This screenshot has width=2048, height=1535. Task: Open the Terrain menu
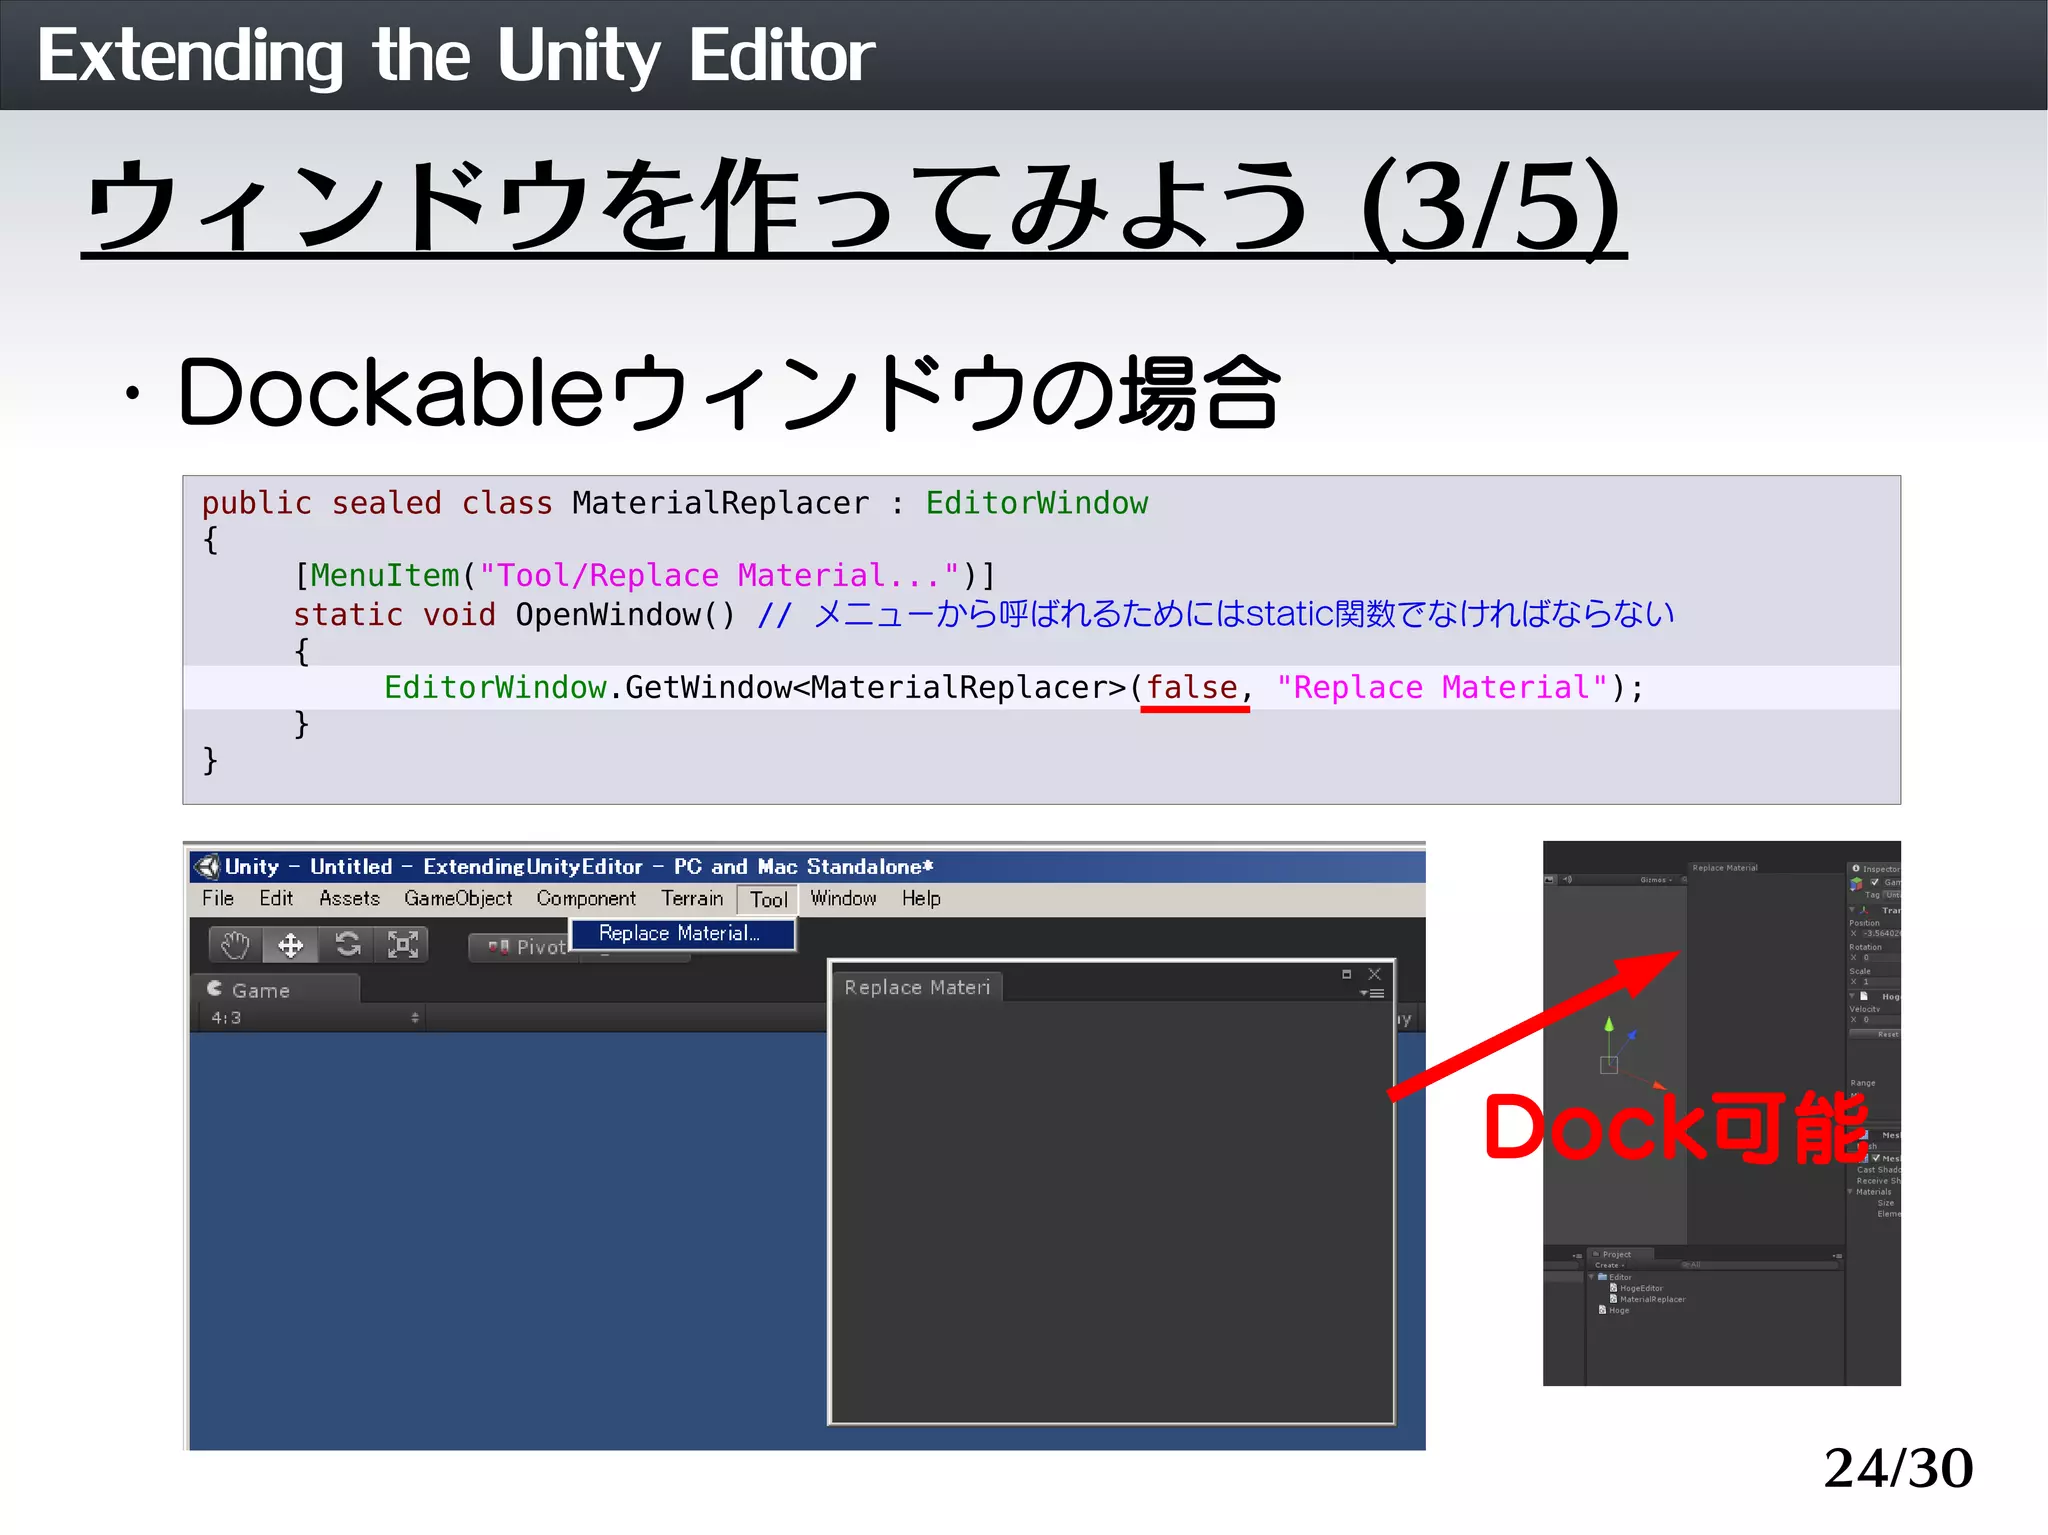click(x=692, y=898)
